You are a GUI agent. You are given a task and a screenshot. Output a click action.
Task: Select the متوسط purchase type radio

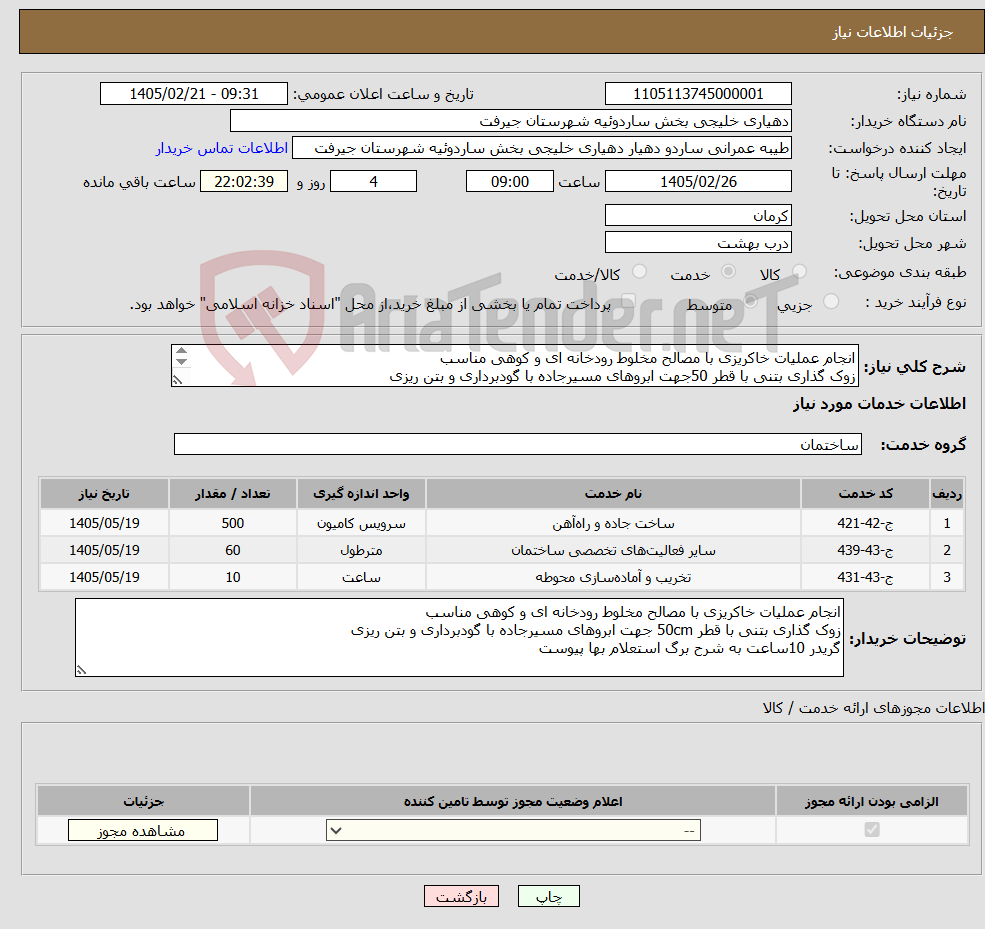(x=751, y=302)
